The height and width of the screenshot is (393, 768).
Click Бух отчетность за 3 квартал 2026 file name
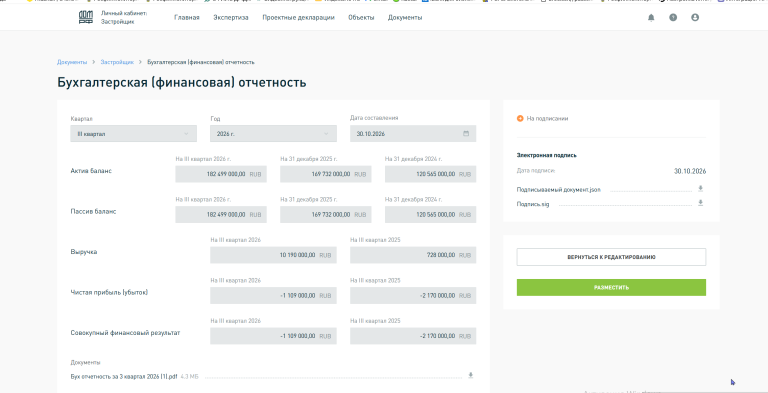(124, 376)
